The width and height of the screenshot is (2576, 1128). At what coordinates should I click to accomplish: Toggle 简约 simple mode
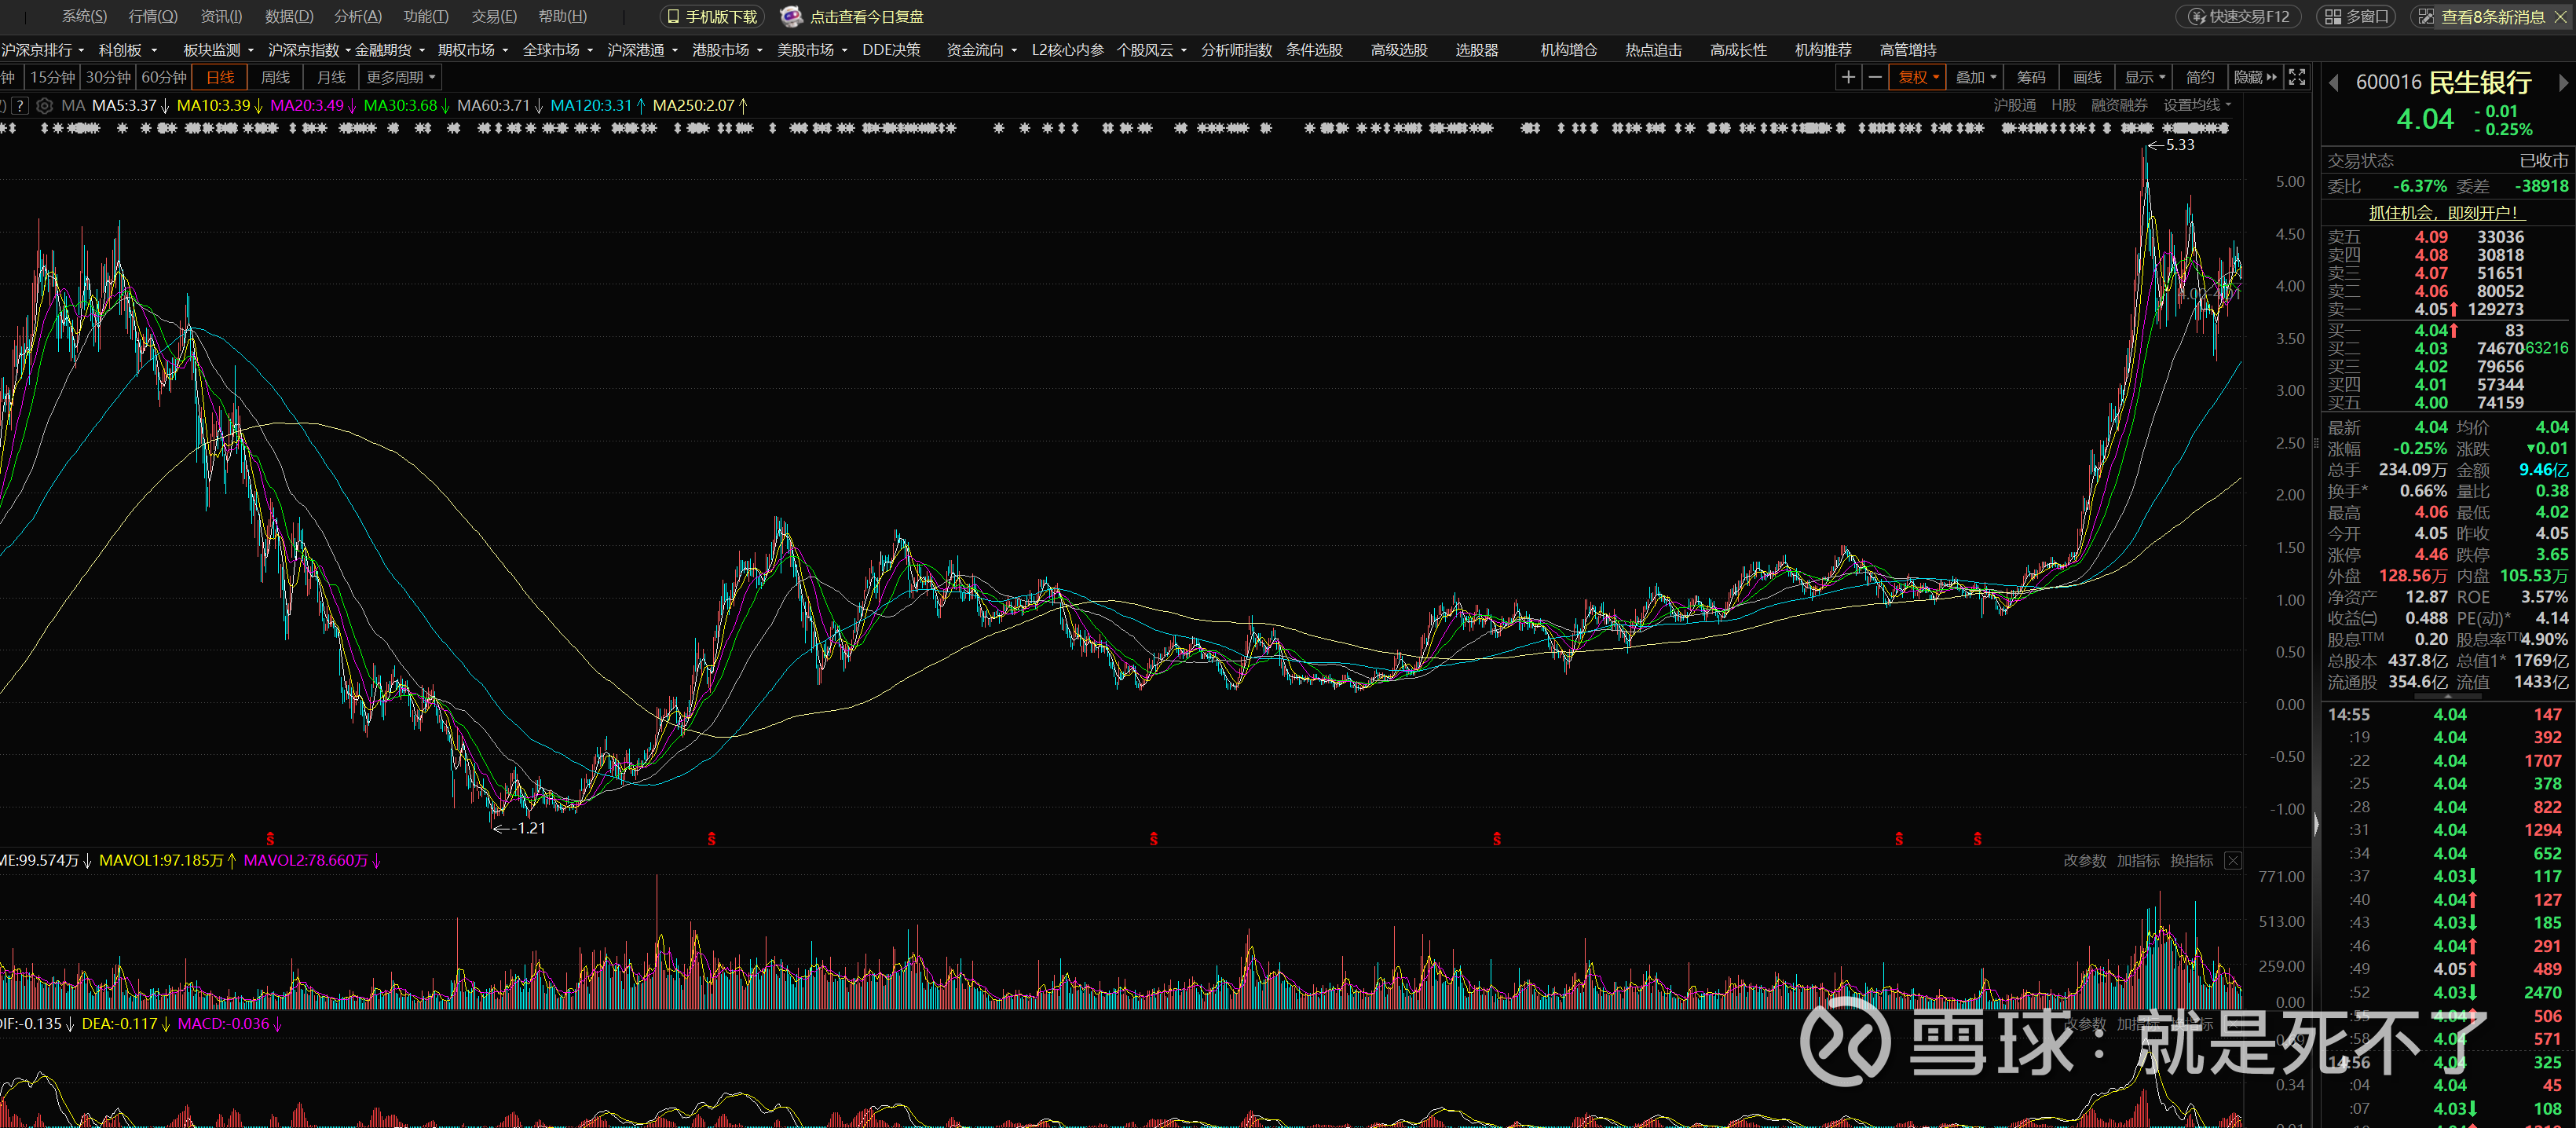pyautogui.click(x=2200, y=77)
